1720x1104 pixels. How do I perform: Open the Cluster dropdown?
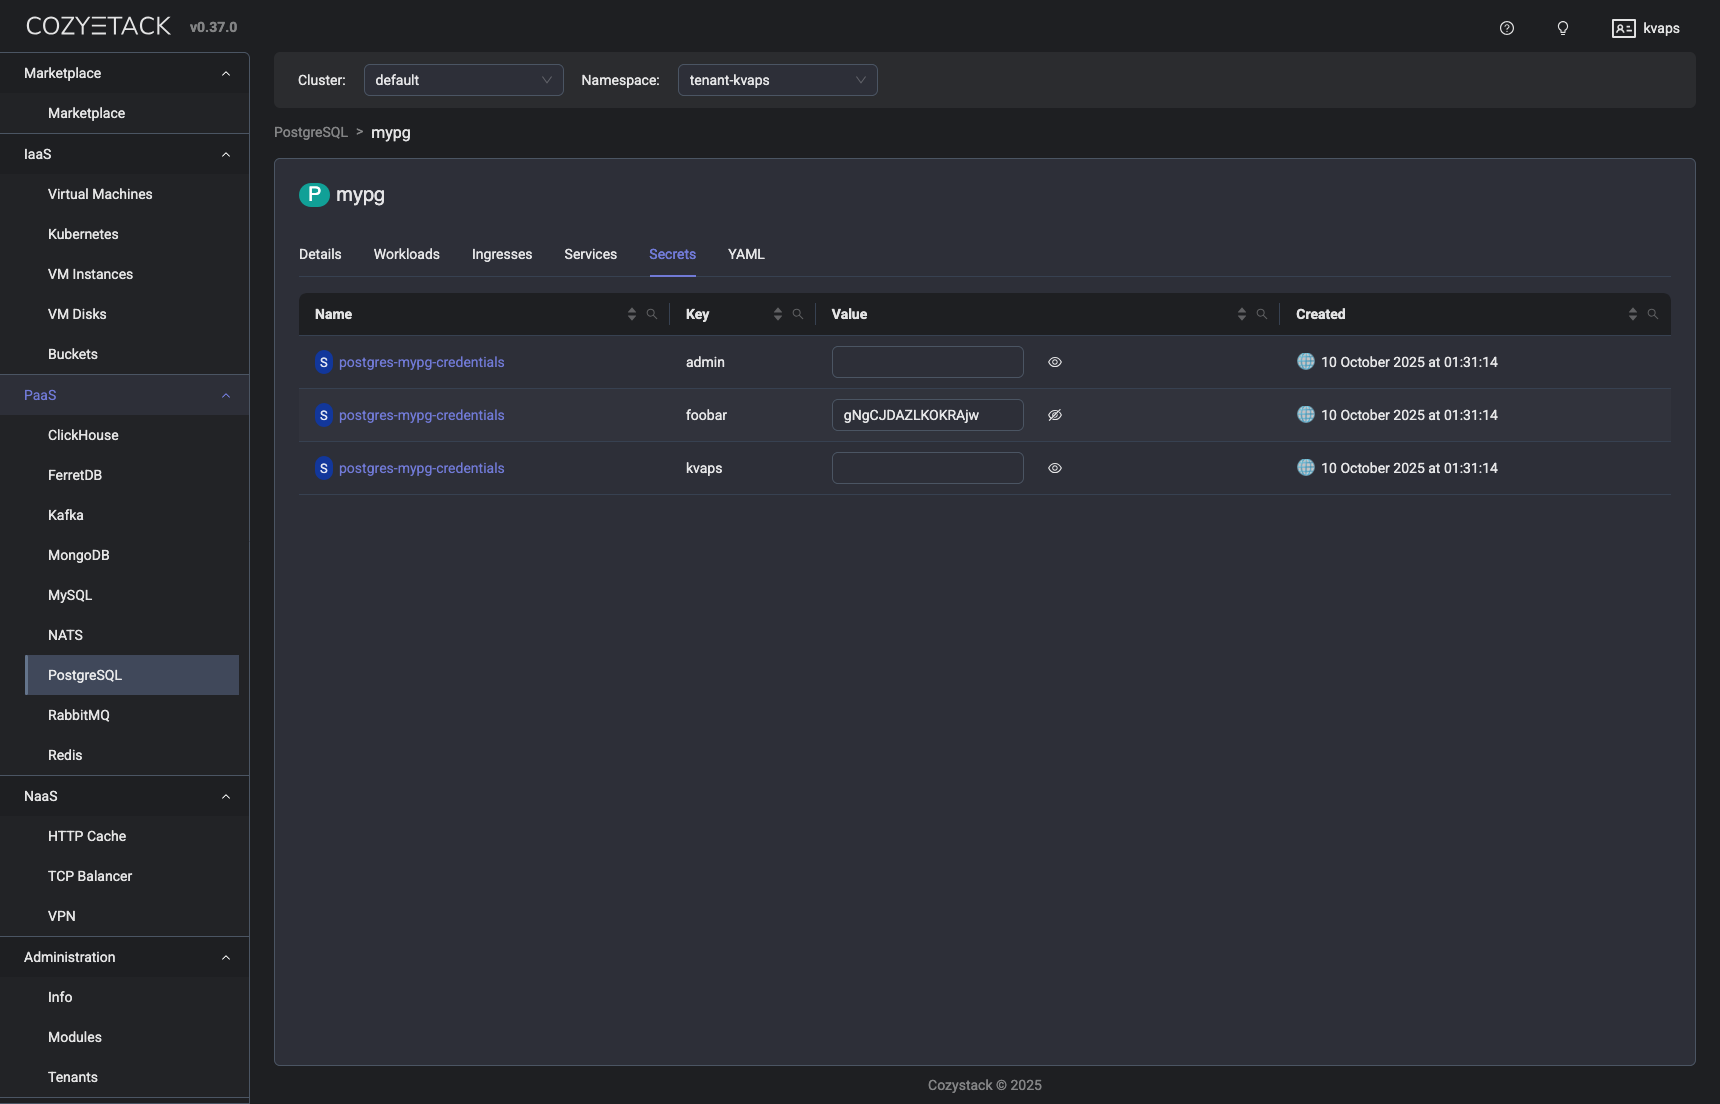(463, 80)
